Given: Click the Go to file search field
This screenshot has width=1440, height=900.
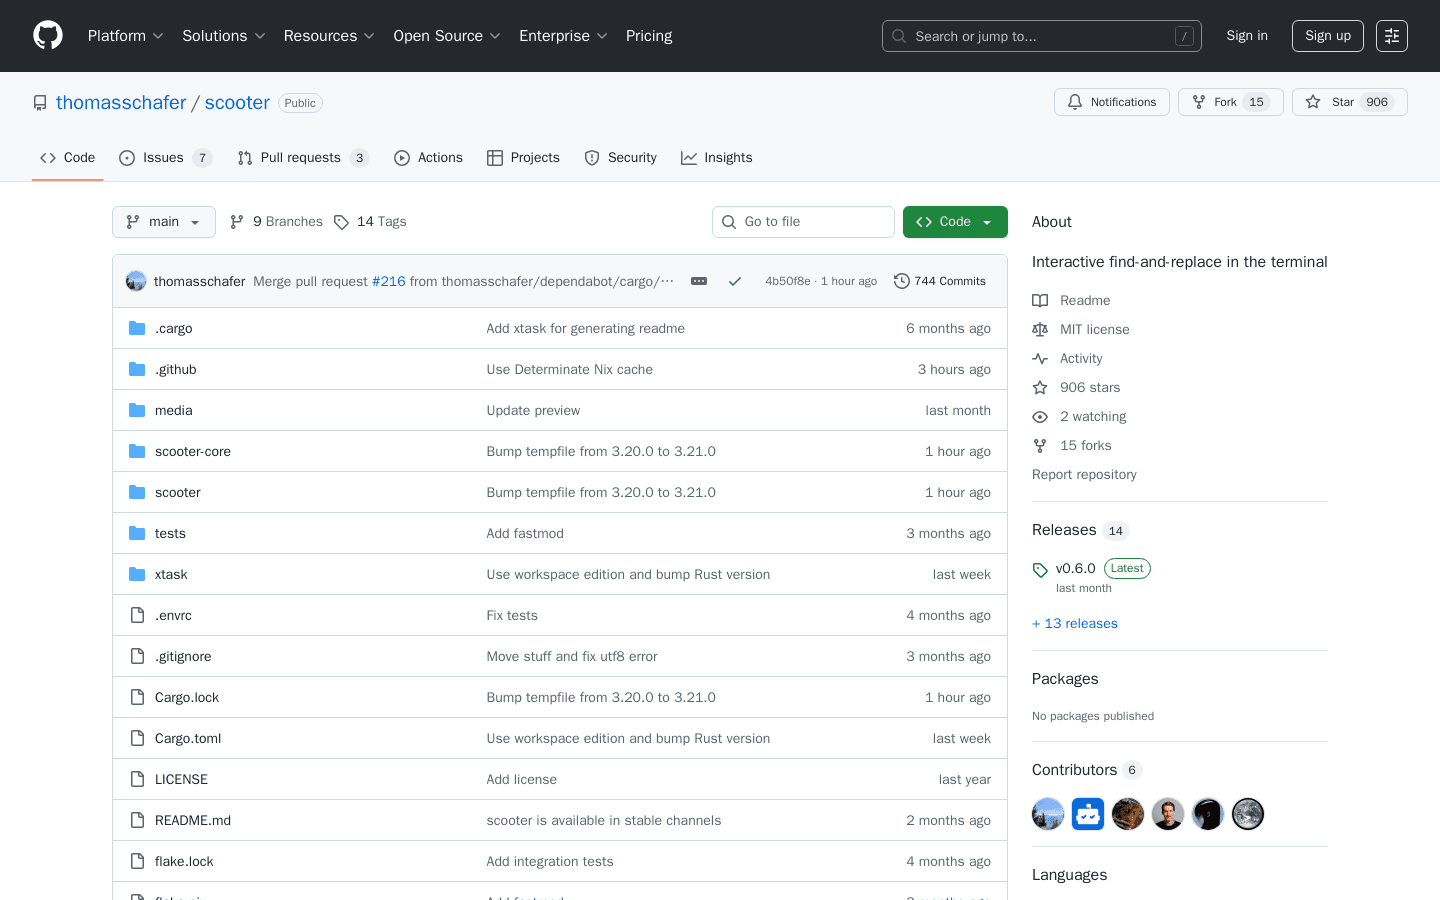Looking at the screenshot, I should click(803, 221).
